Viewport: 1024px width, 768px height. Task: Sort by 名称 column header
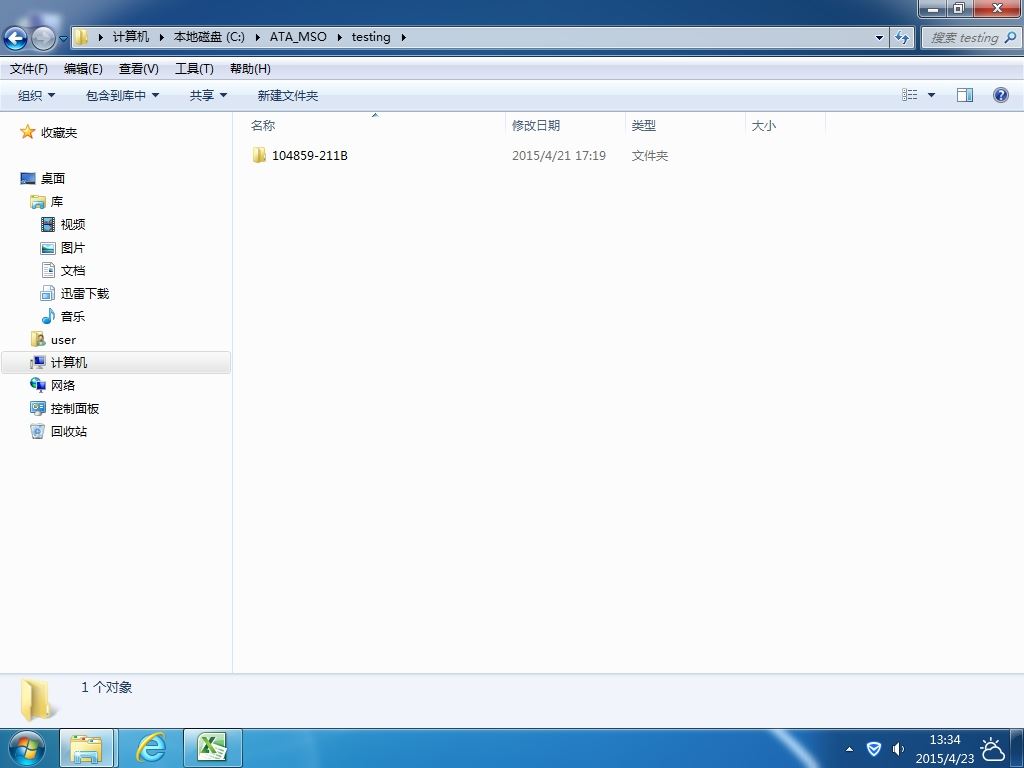[375, 125]
